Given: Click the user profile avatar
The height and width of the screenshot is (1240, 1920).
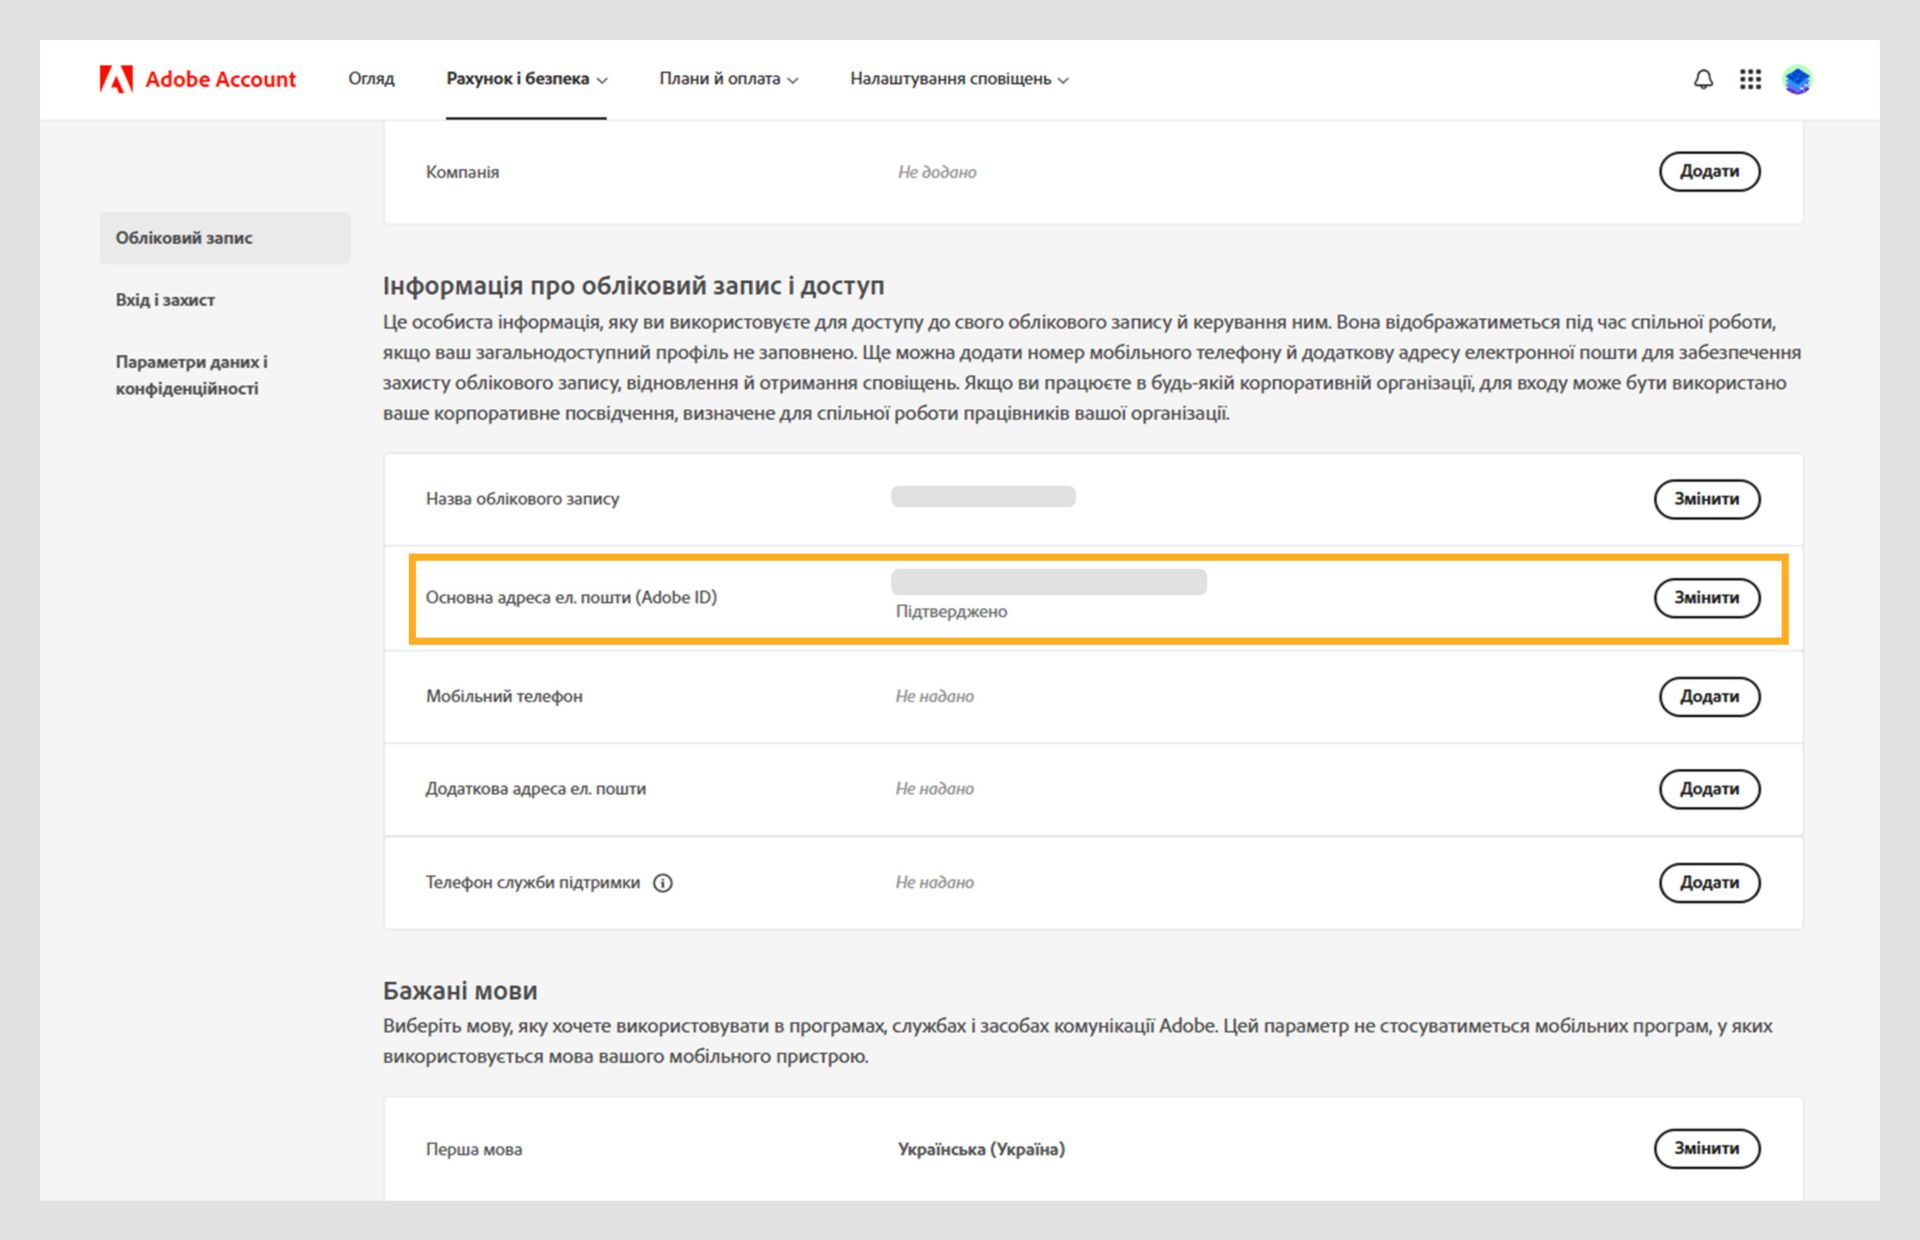Looking at the screenshot, I should (x=1797, y=80).
